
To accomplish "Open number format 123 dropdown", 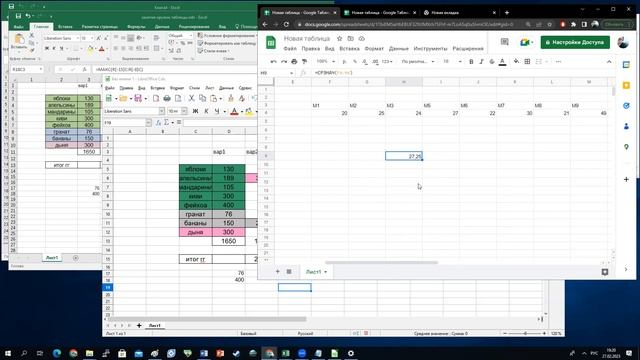I will tap(387, 62).
